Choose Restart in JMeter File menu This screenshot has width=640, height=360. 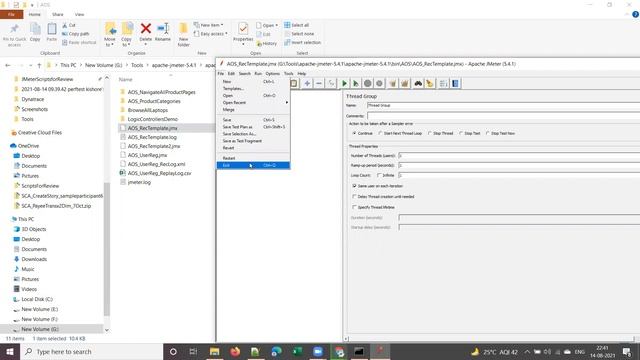(253, 158)
